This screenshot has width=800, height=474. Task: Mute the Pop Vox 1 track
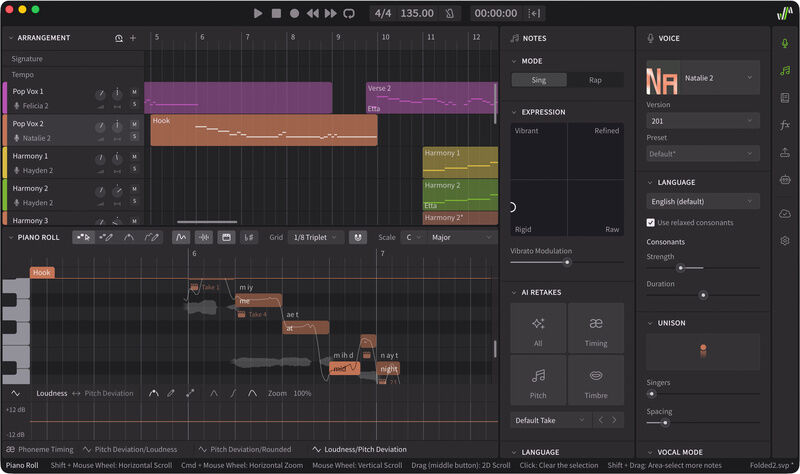(x=134, y=92)
